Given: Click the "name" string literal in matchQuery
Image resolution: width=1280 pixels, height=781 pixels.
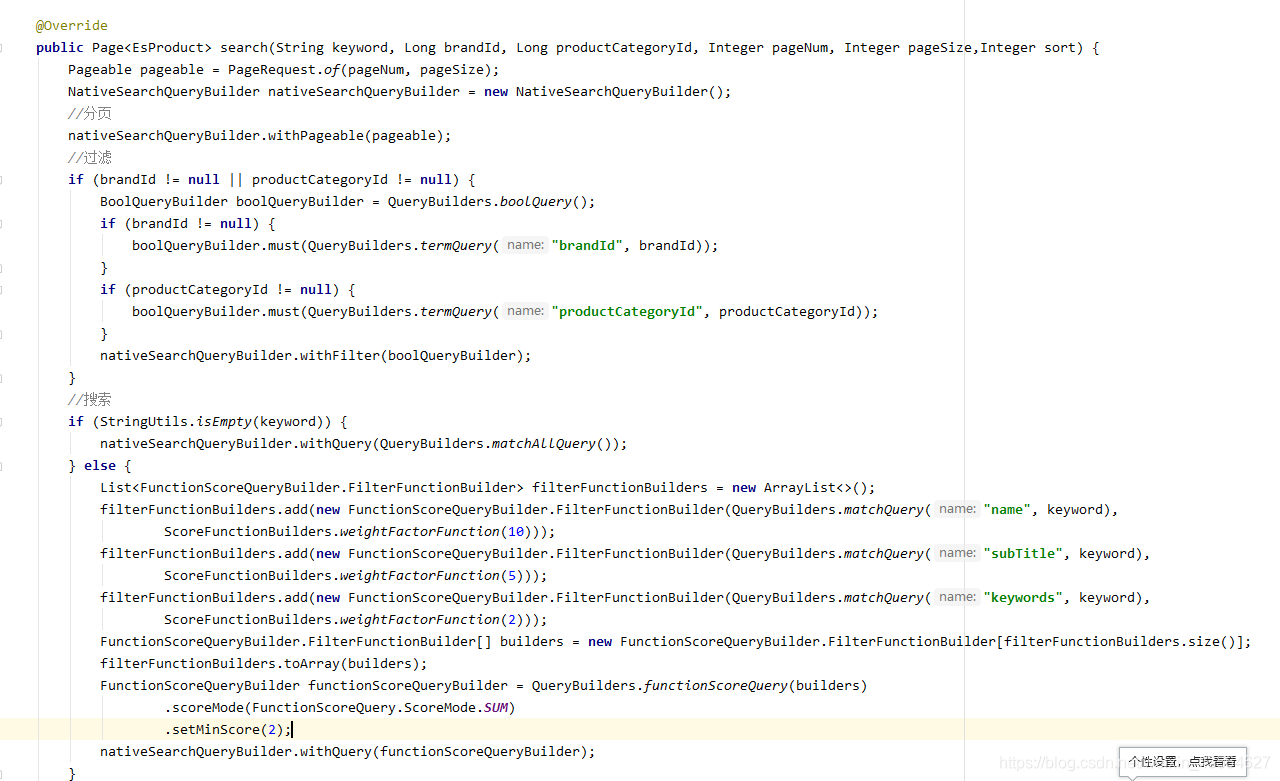Looking at the screenshot, I should coord(1007,509).
